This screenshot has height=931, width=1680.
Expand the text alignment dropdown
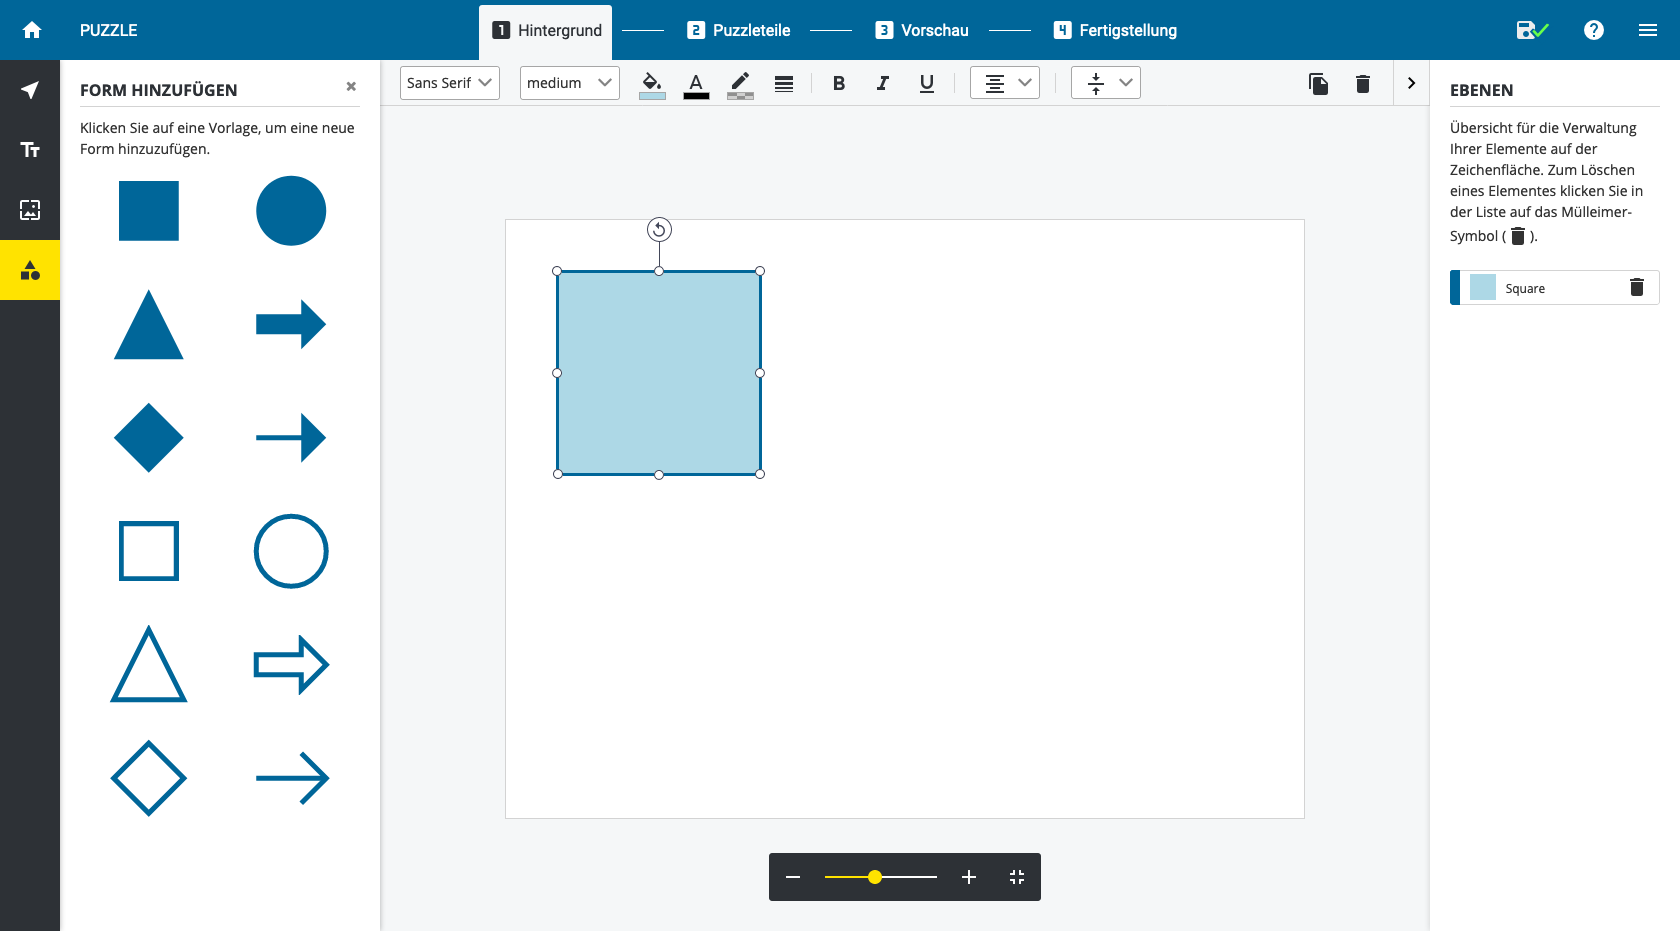coord(1005,83)
